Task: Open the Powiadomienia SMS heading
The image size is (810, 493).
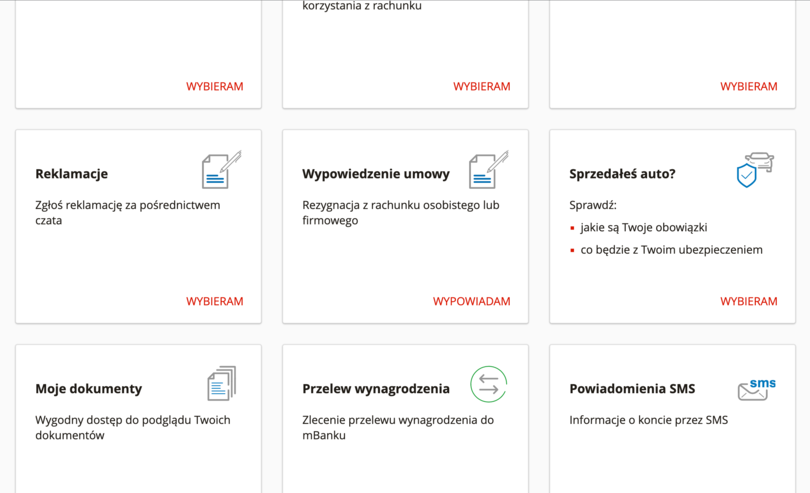Action: (x=632, y=389)
